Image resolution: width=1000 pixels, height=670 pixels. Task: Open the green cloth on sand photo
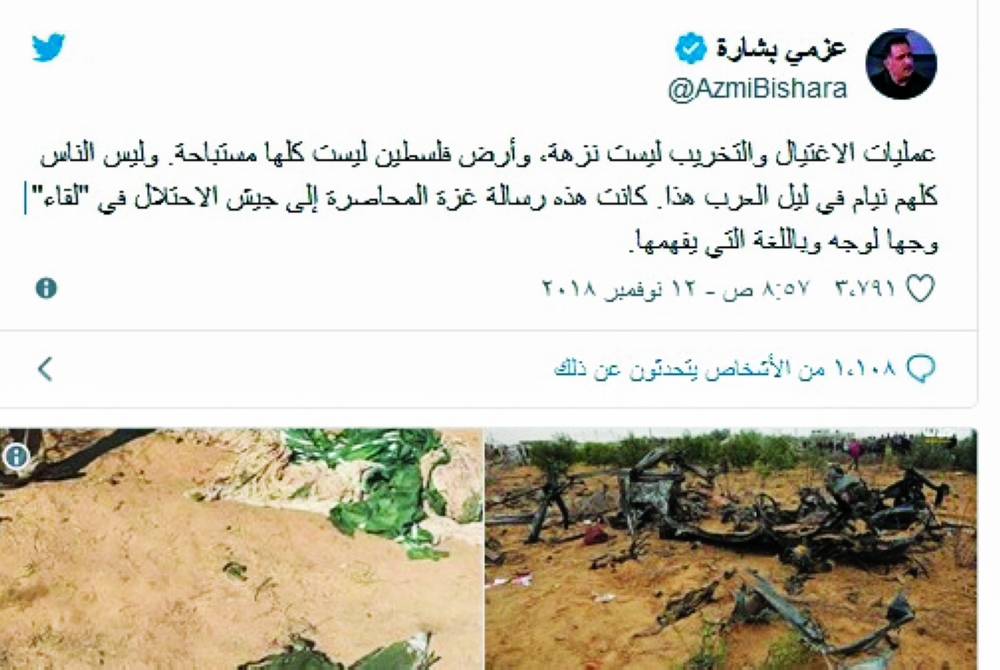(241, 549)
